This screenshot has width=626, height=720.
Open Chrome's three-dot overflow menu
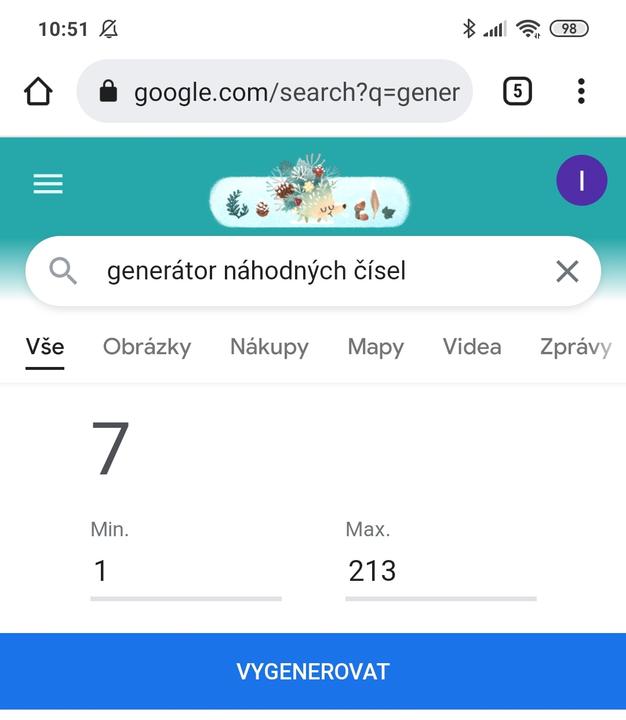[581, 92]
